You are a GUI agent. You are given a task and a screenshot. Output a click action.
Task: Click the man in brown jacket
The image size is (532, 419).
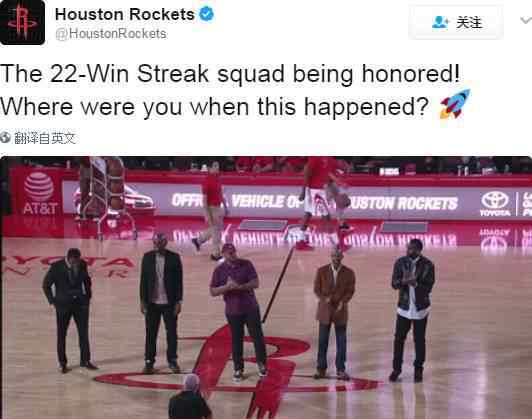click(334, 312)
